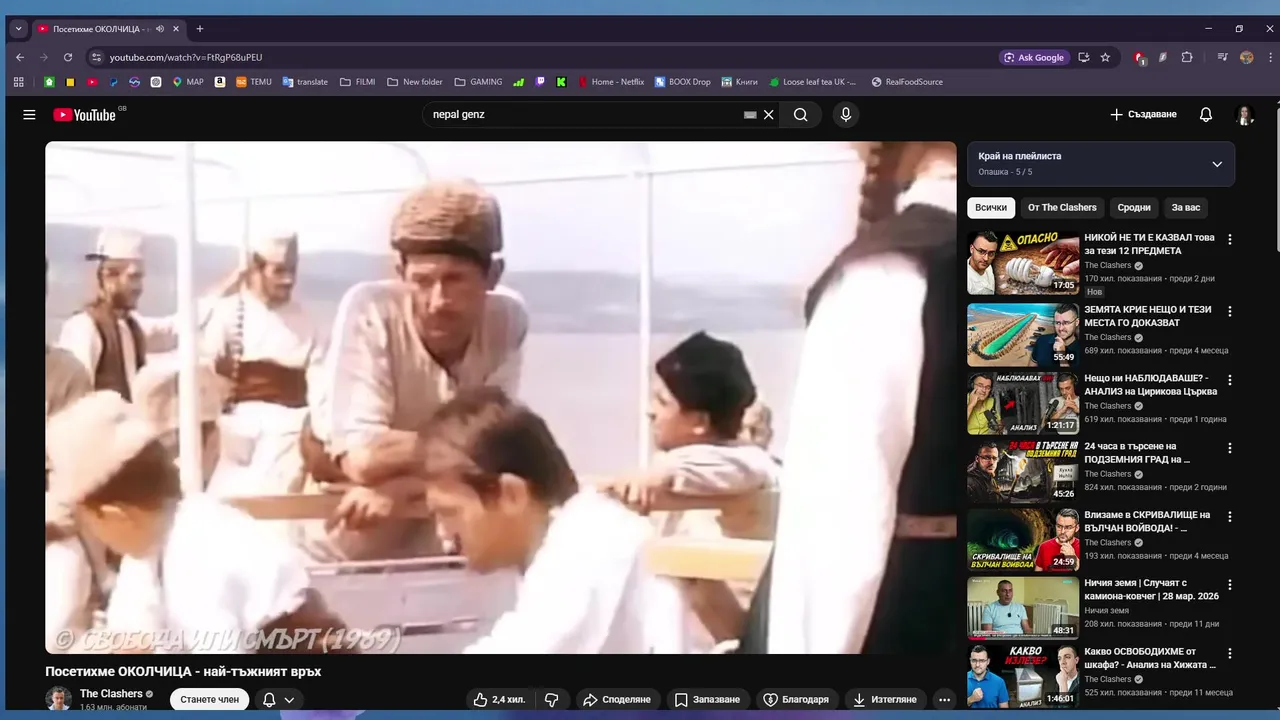Open YouTube notifications bell
Image resolution: width=1280 pixels, height=720 pixels.
tap(1206, 115)
